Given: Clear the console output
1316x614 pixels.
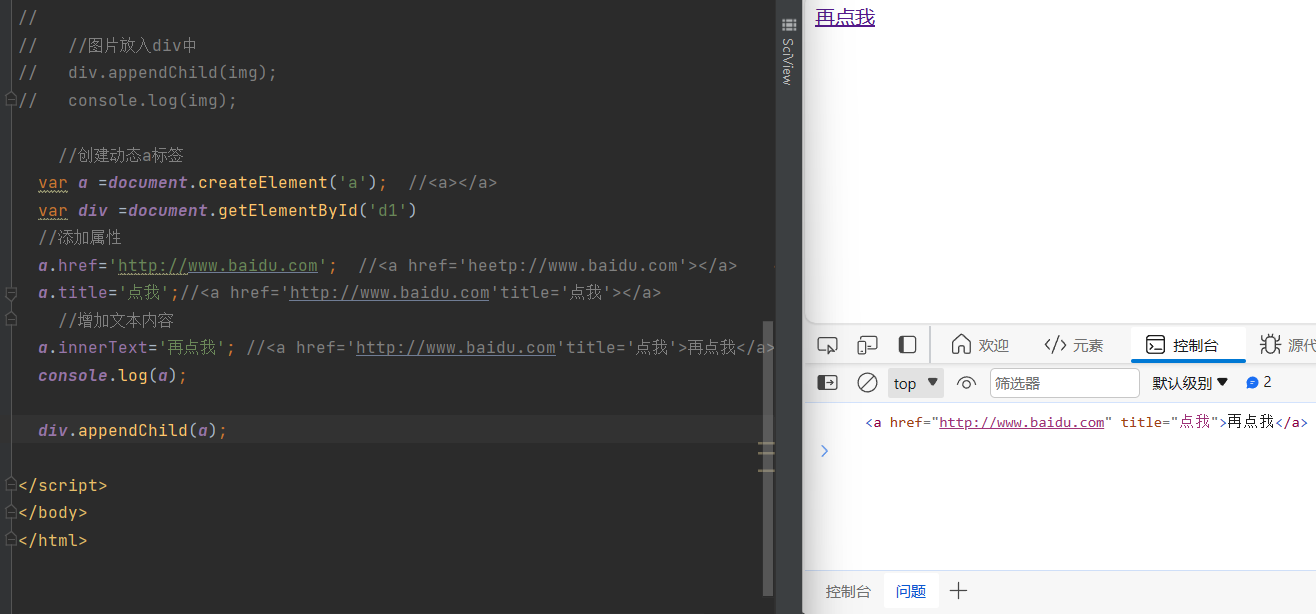Looking at the screenshot, I should [867, 383].
